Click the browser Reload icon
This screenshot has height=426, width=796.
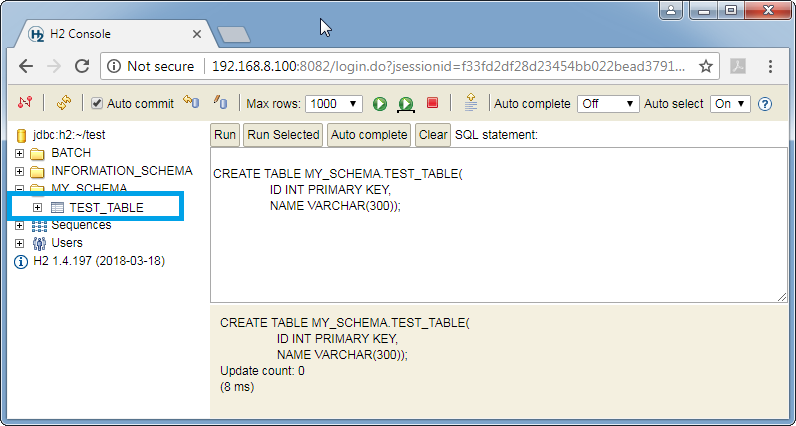82,66
